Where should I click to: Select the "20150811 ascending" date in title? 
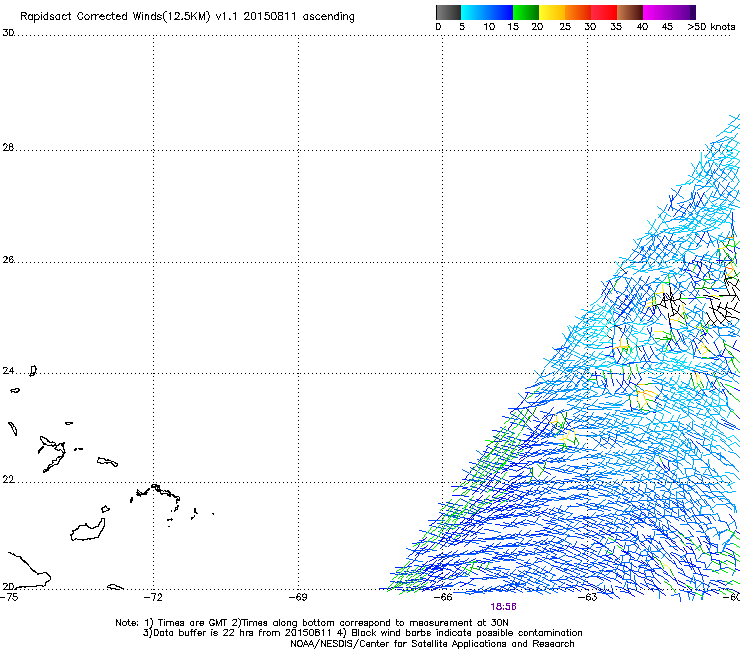coord(299,17)
